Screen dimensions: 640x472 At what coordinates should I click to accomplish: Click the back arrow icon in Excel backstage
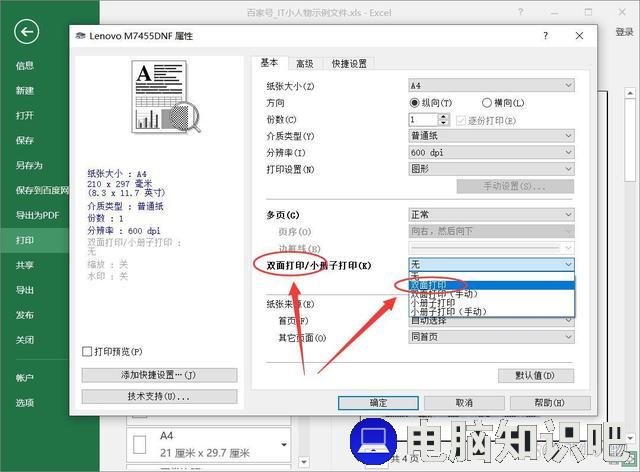tap(27, 32)
